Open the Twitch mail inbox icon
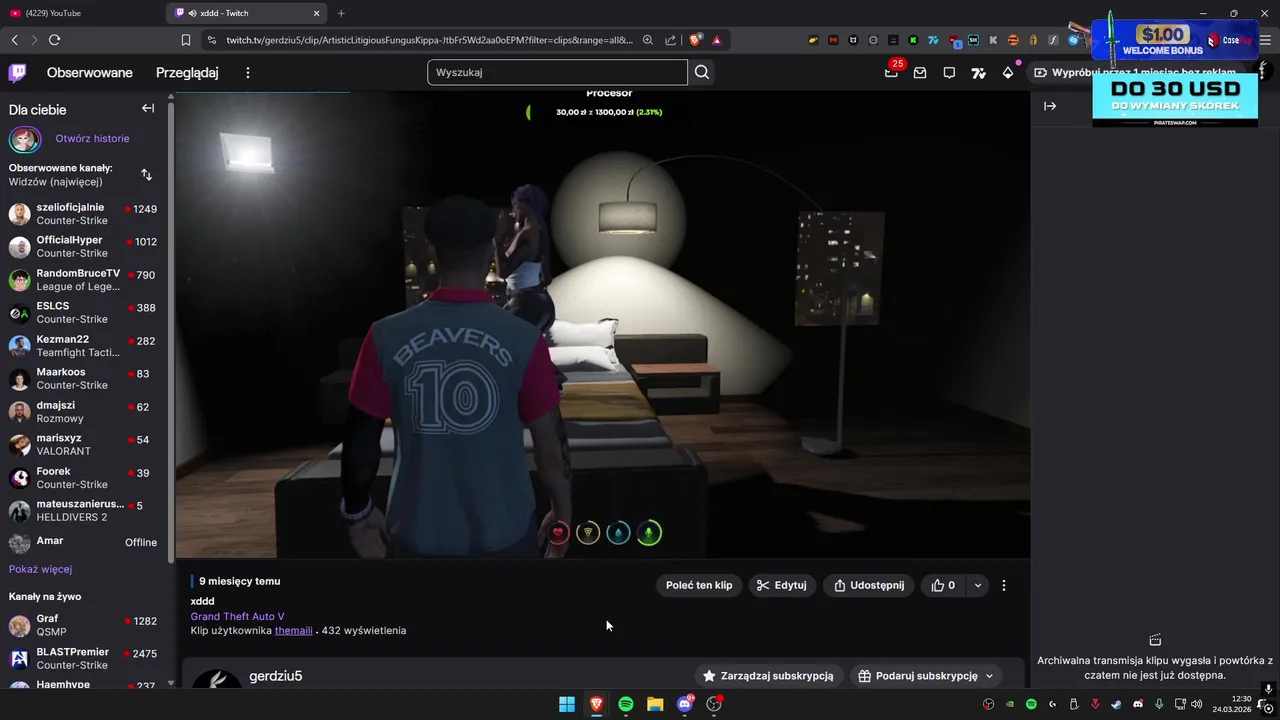The height and width of the screenshot is (720, 1280). [920, 73]
